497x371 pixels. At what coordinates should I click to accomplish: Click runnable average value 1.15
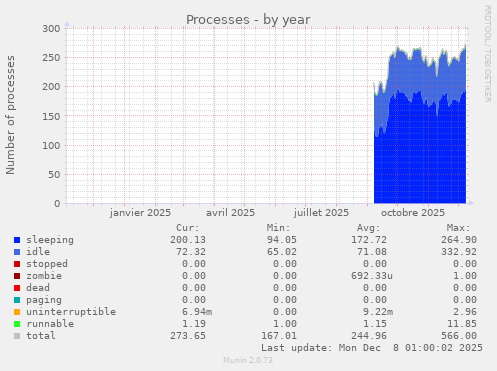tap(375, 324)
